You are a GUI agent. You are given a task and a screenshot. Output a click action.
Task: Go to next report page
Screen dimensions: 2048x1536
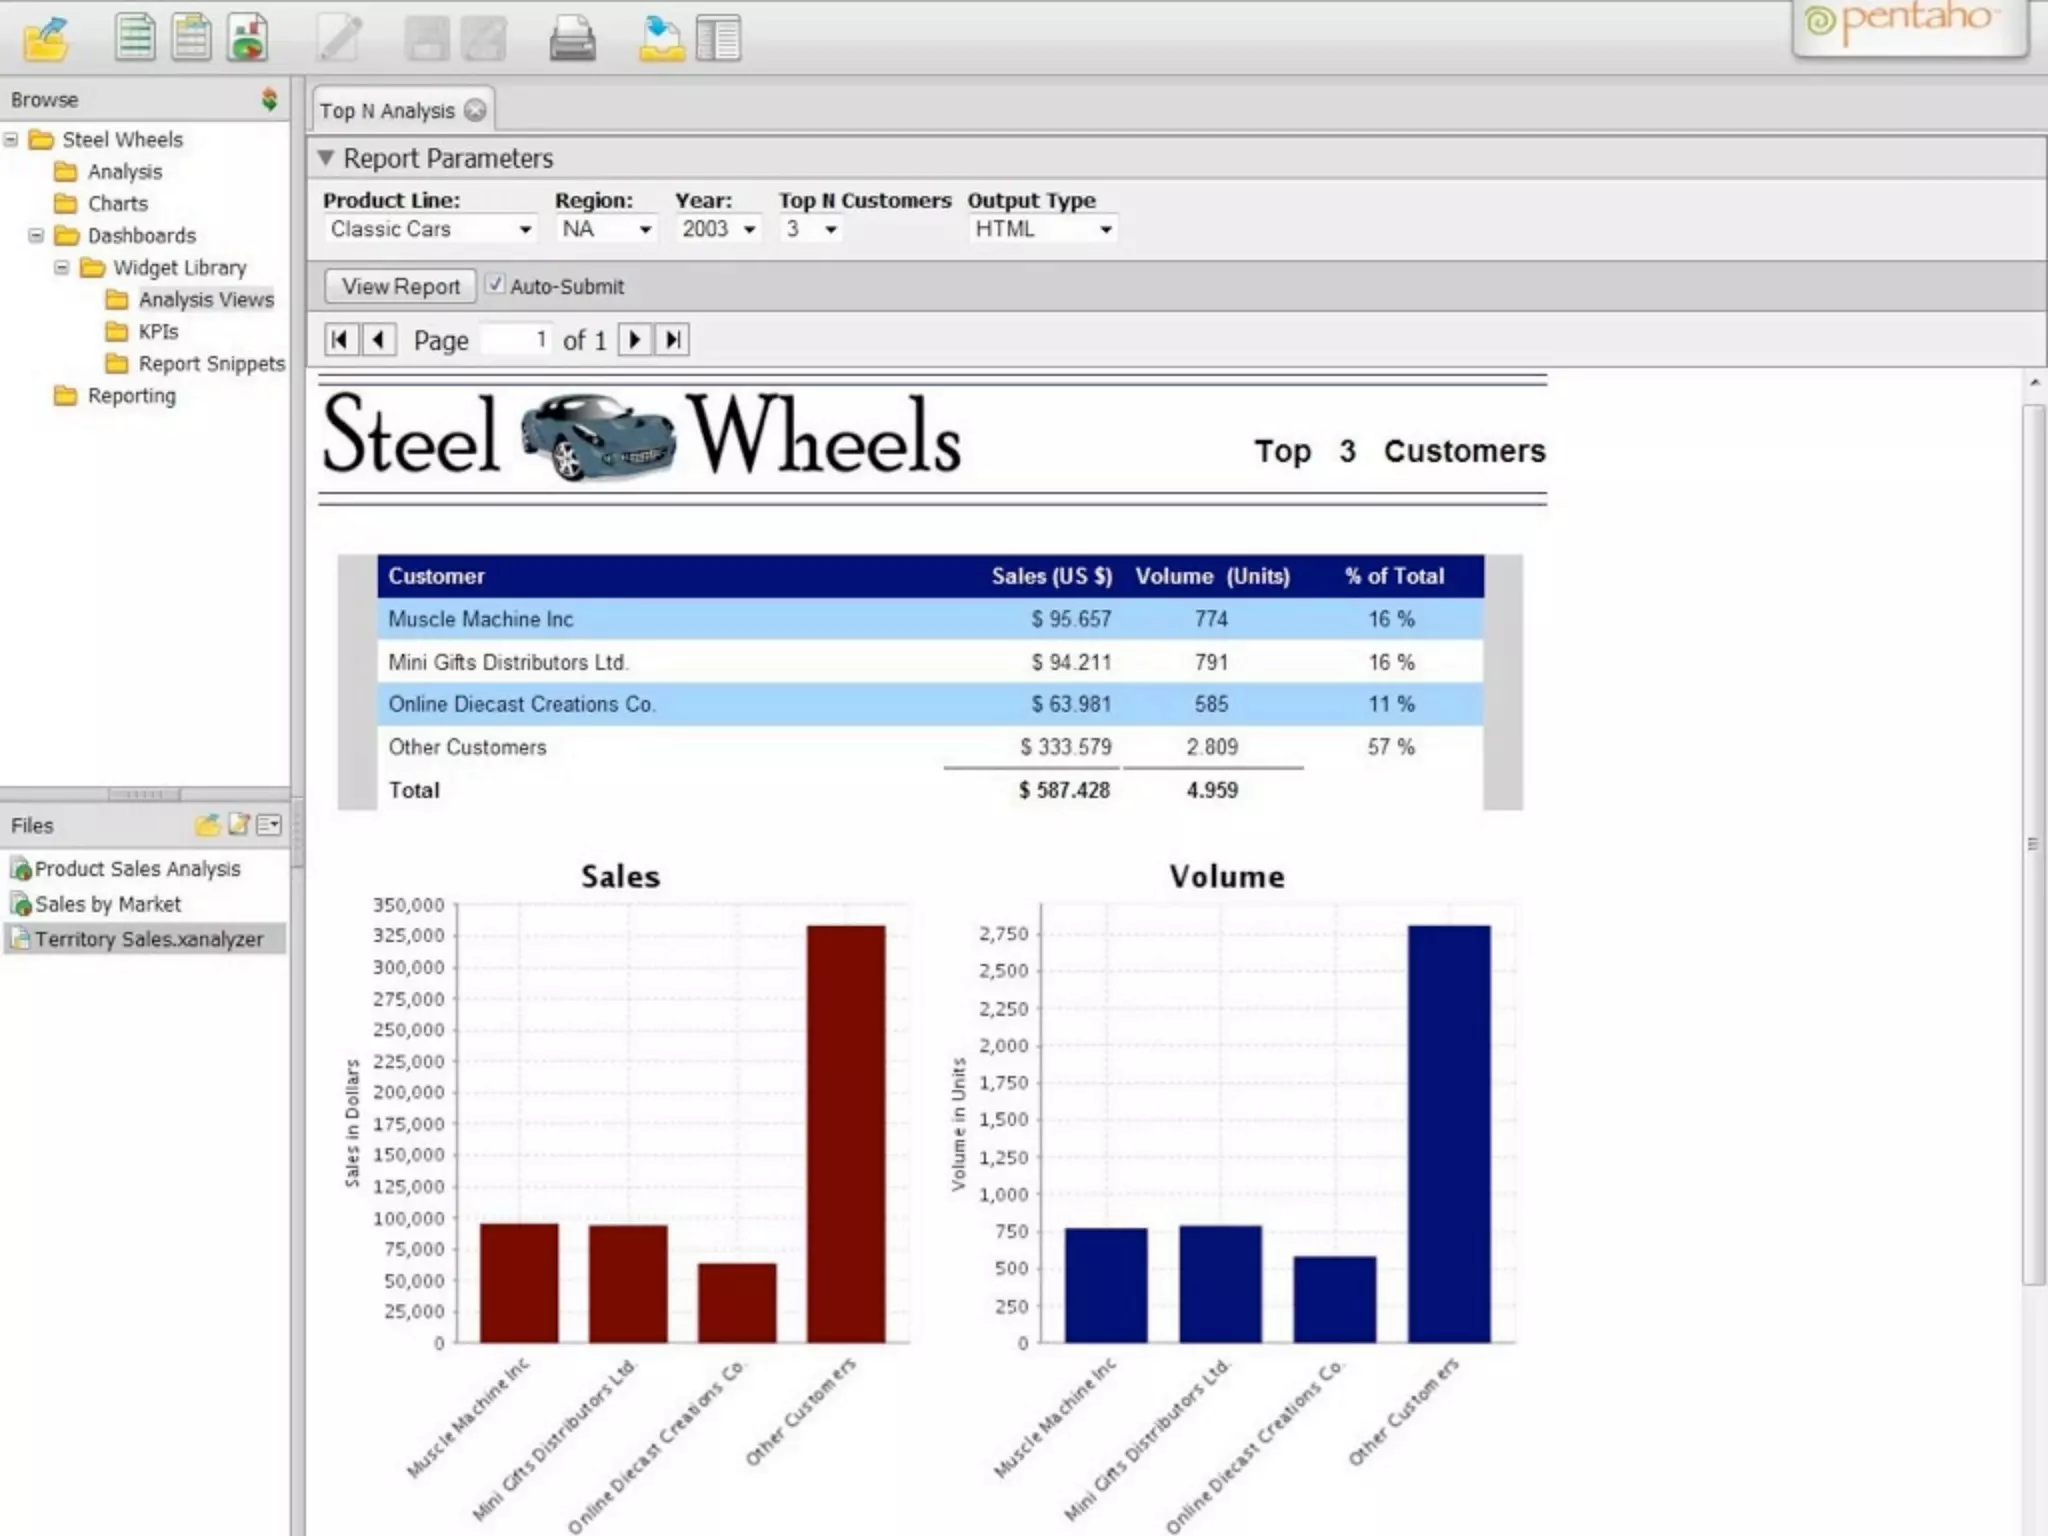pos(634,340)
